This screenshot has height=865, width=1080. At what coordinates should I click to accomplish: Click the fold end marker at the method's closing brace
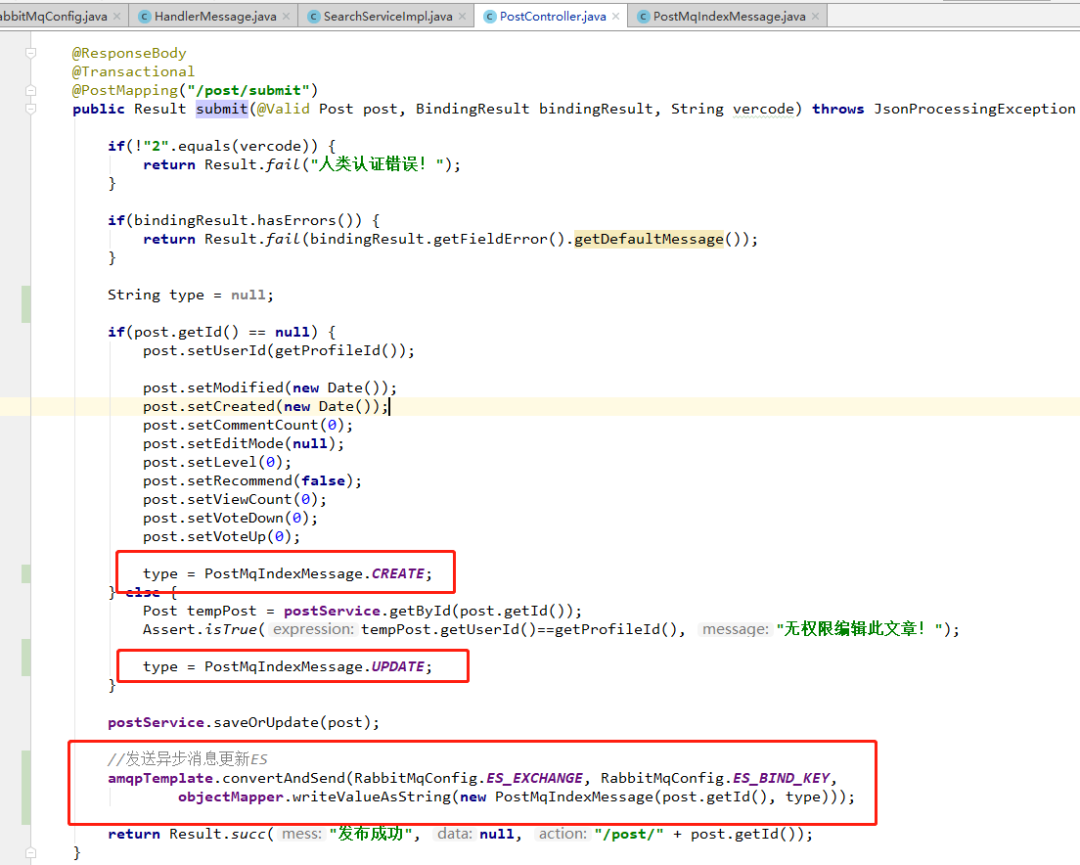point(31,853)
